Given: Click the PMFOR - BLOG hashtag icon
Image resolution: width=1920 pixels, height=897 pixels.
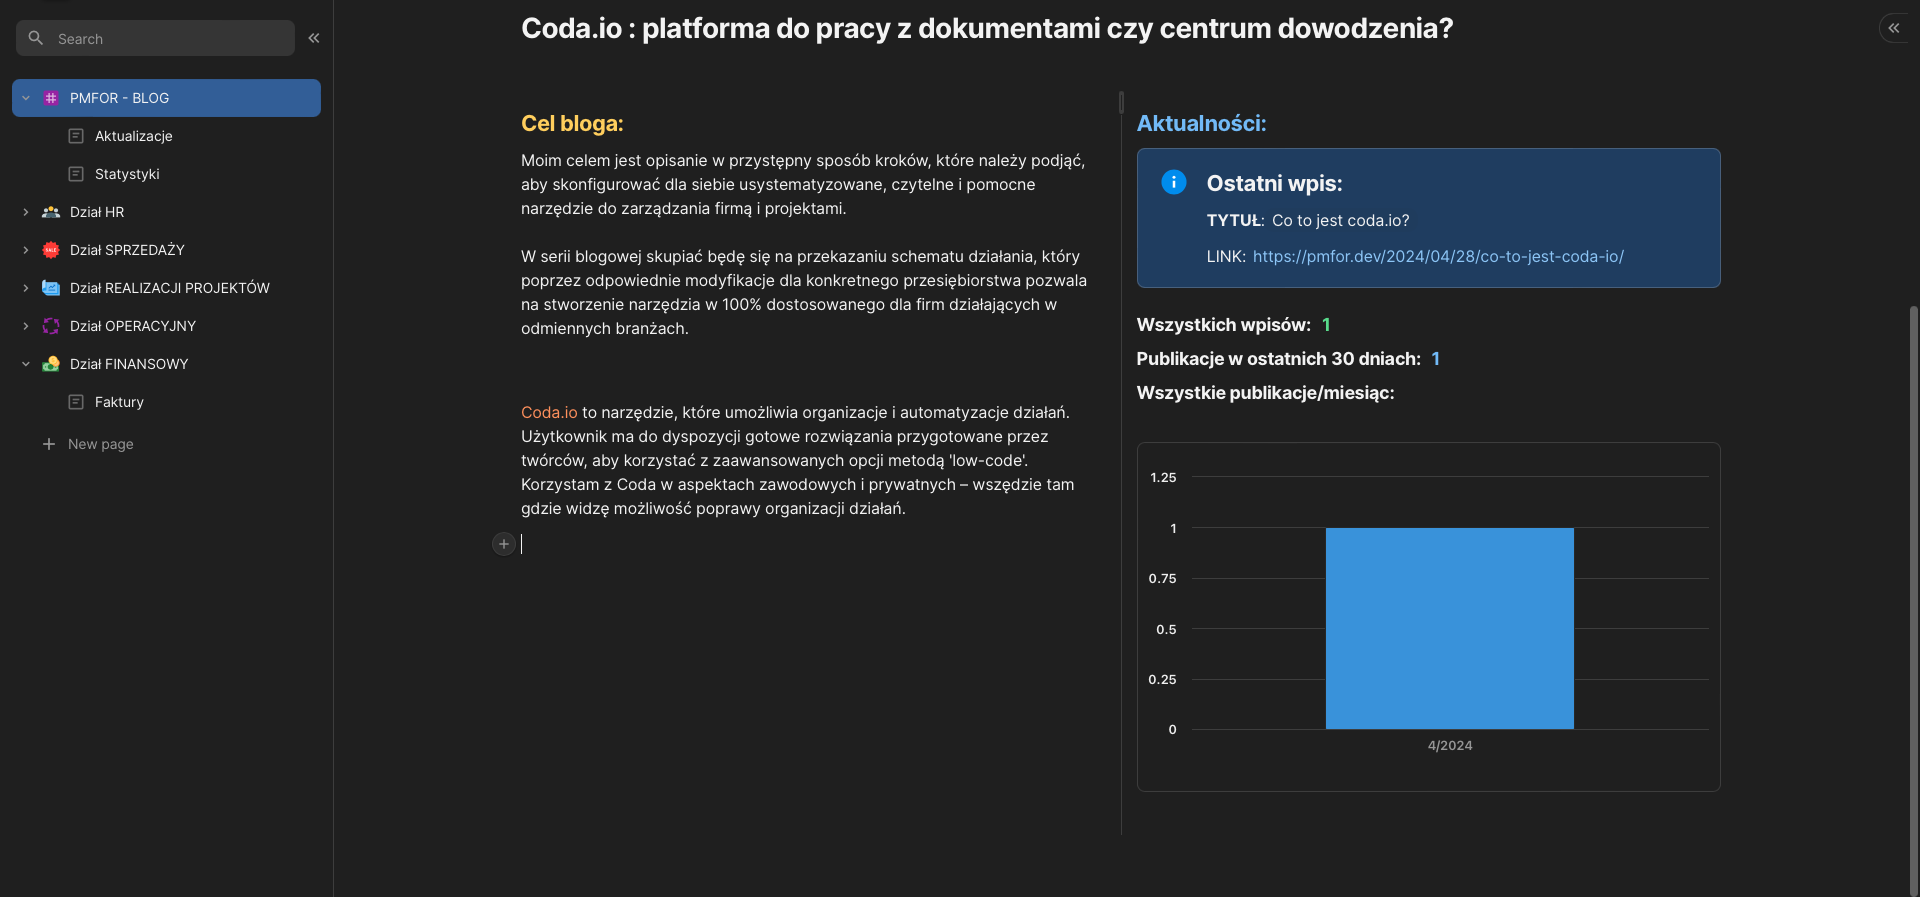Looking at the screenshot, I should click(x=51, y=98).
